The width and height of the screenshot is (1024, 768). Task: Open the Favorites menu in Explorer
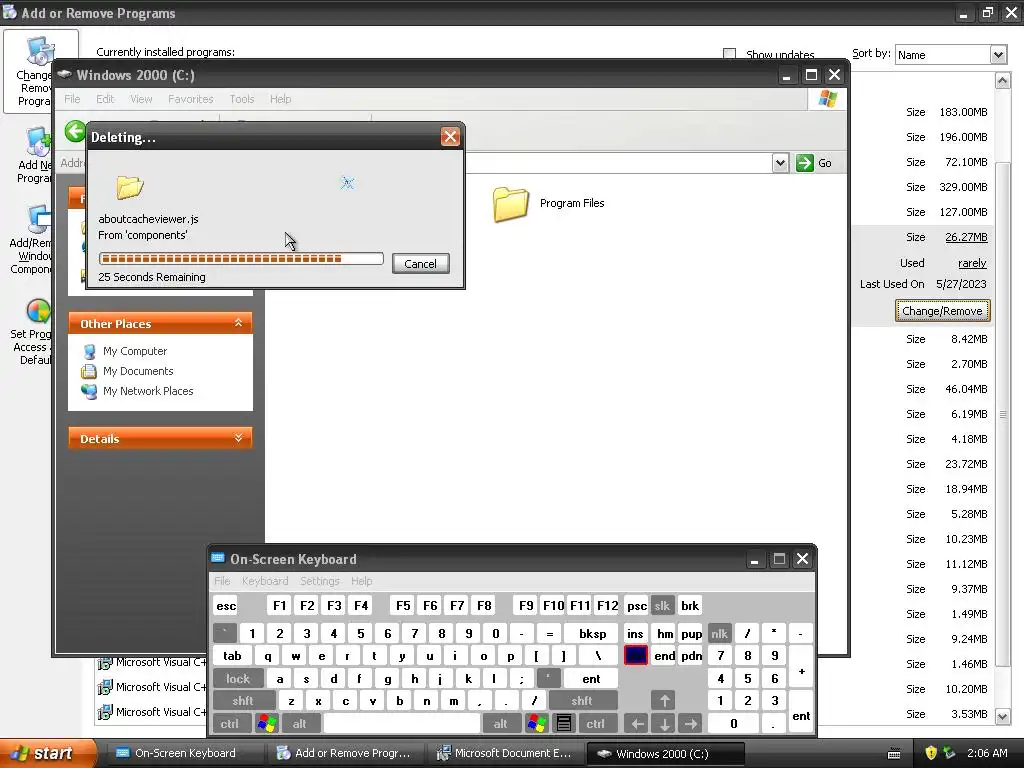[191, 99]
